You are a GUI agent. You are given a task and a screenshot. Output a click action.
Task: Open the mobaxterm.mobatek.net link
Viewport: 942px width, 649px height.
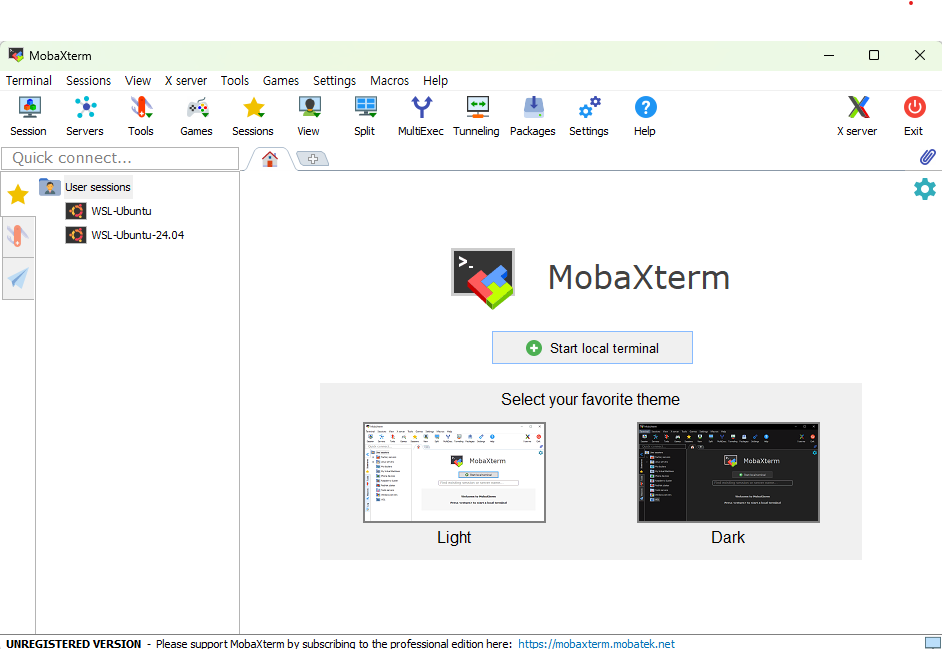click(x=596, y=644)
